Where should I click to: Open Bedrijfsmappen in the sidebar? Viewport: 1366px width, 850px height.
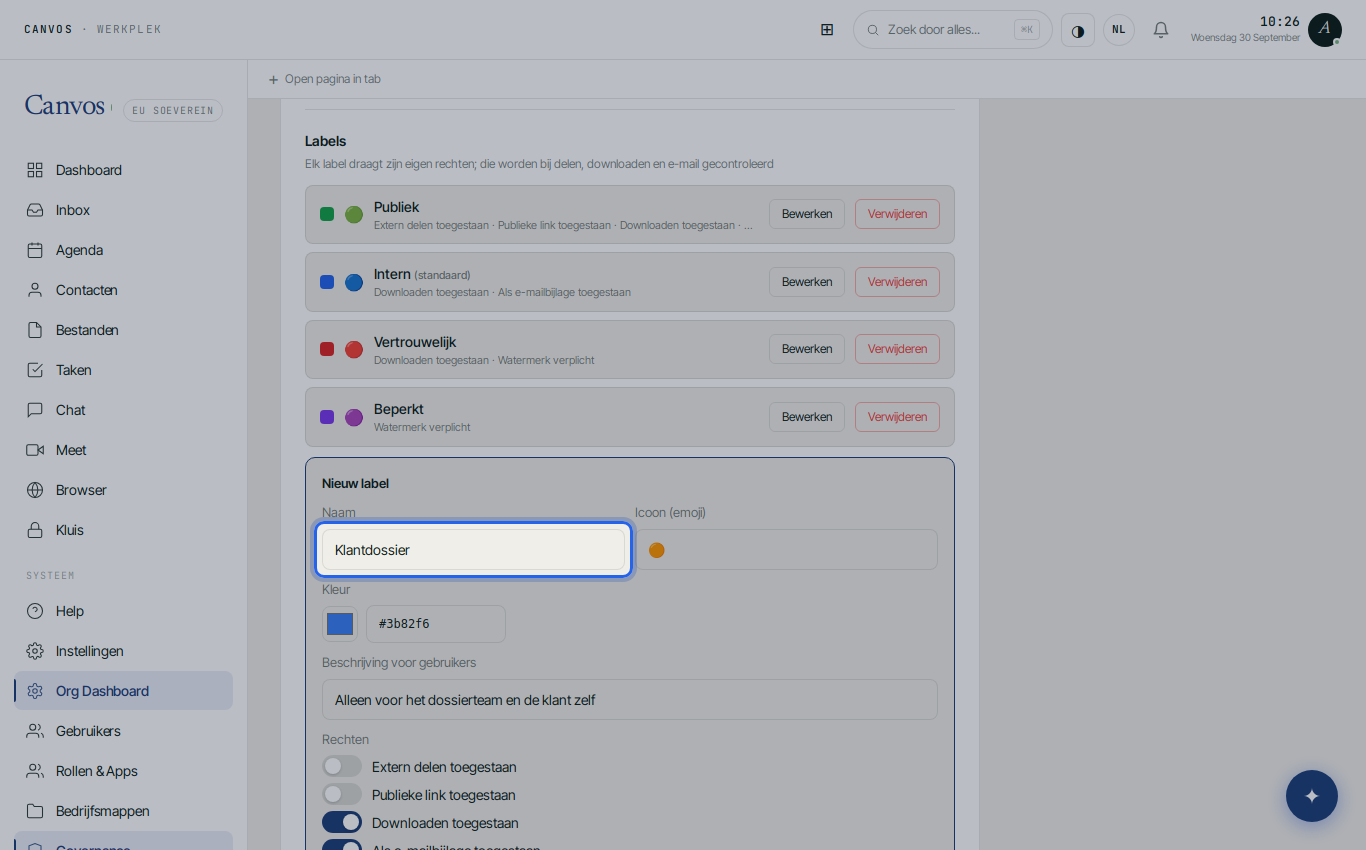[124, 811]
